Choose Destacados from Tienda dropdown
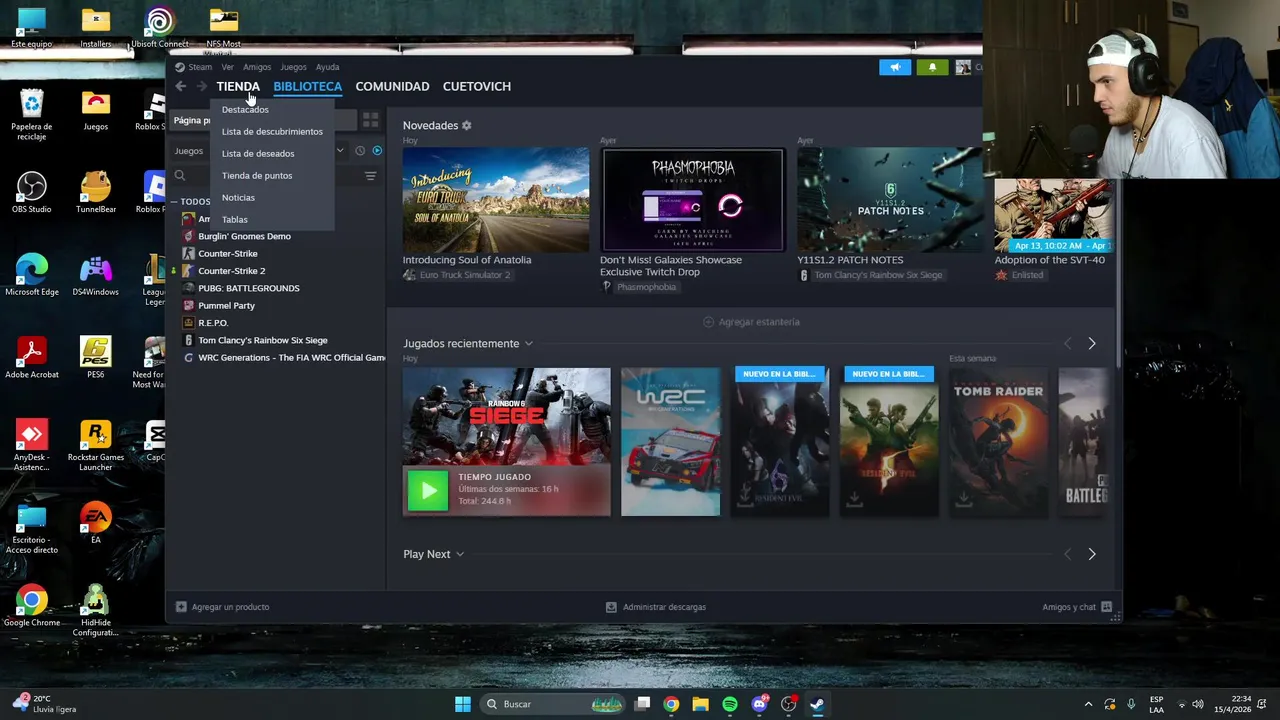This screenshot has width=1280, height=720. tap(245, 110)
